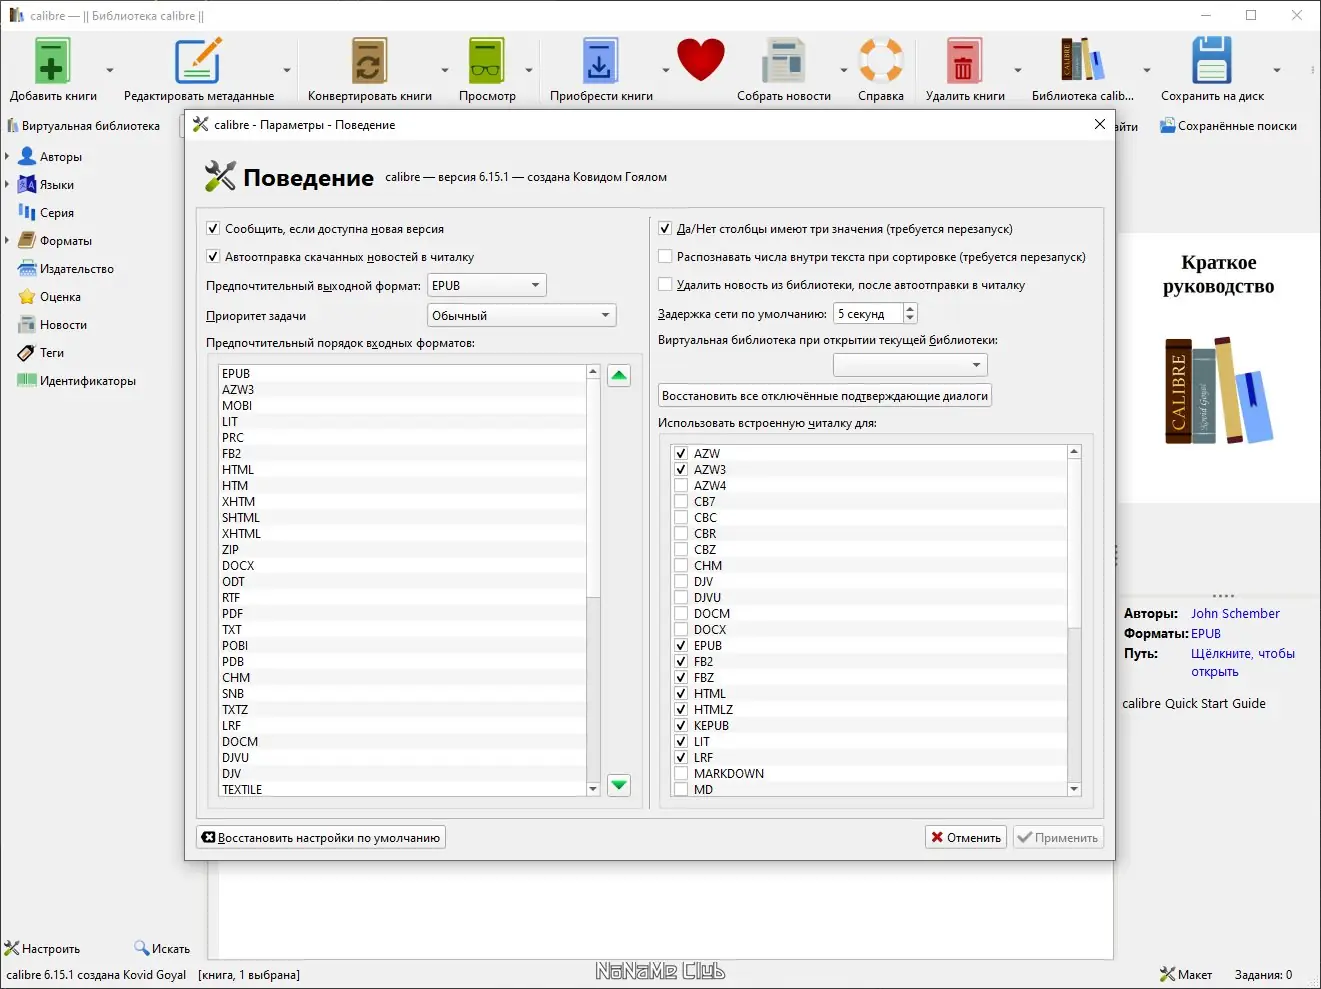The height and width of the screenshot is (989, 1321).
Task: Click the red Remove books trash icon
Action: 964,61
